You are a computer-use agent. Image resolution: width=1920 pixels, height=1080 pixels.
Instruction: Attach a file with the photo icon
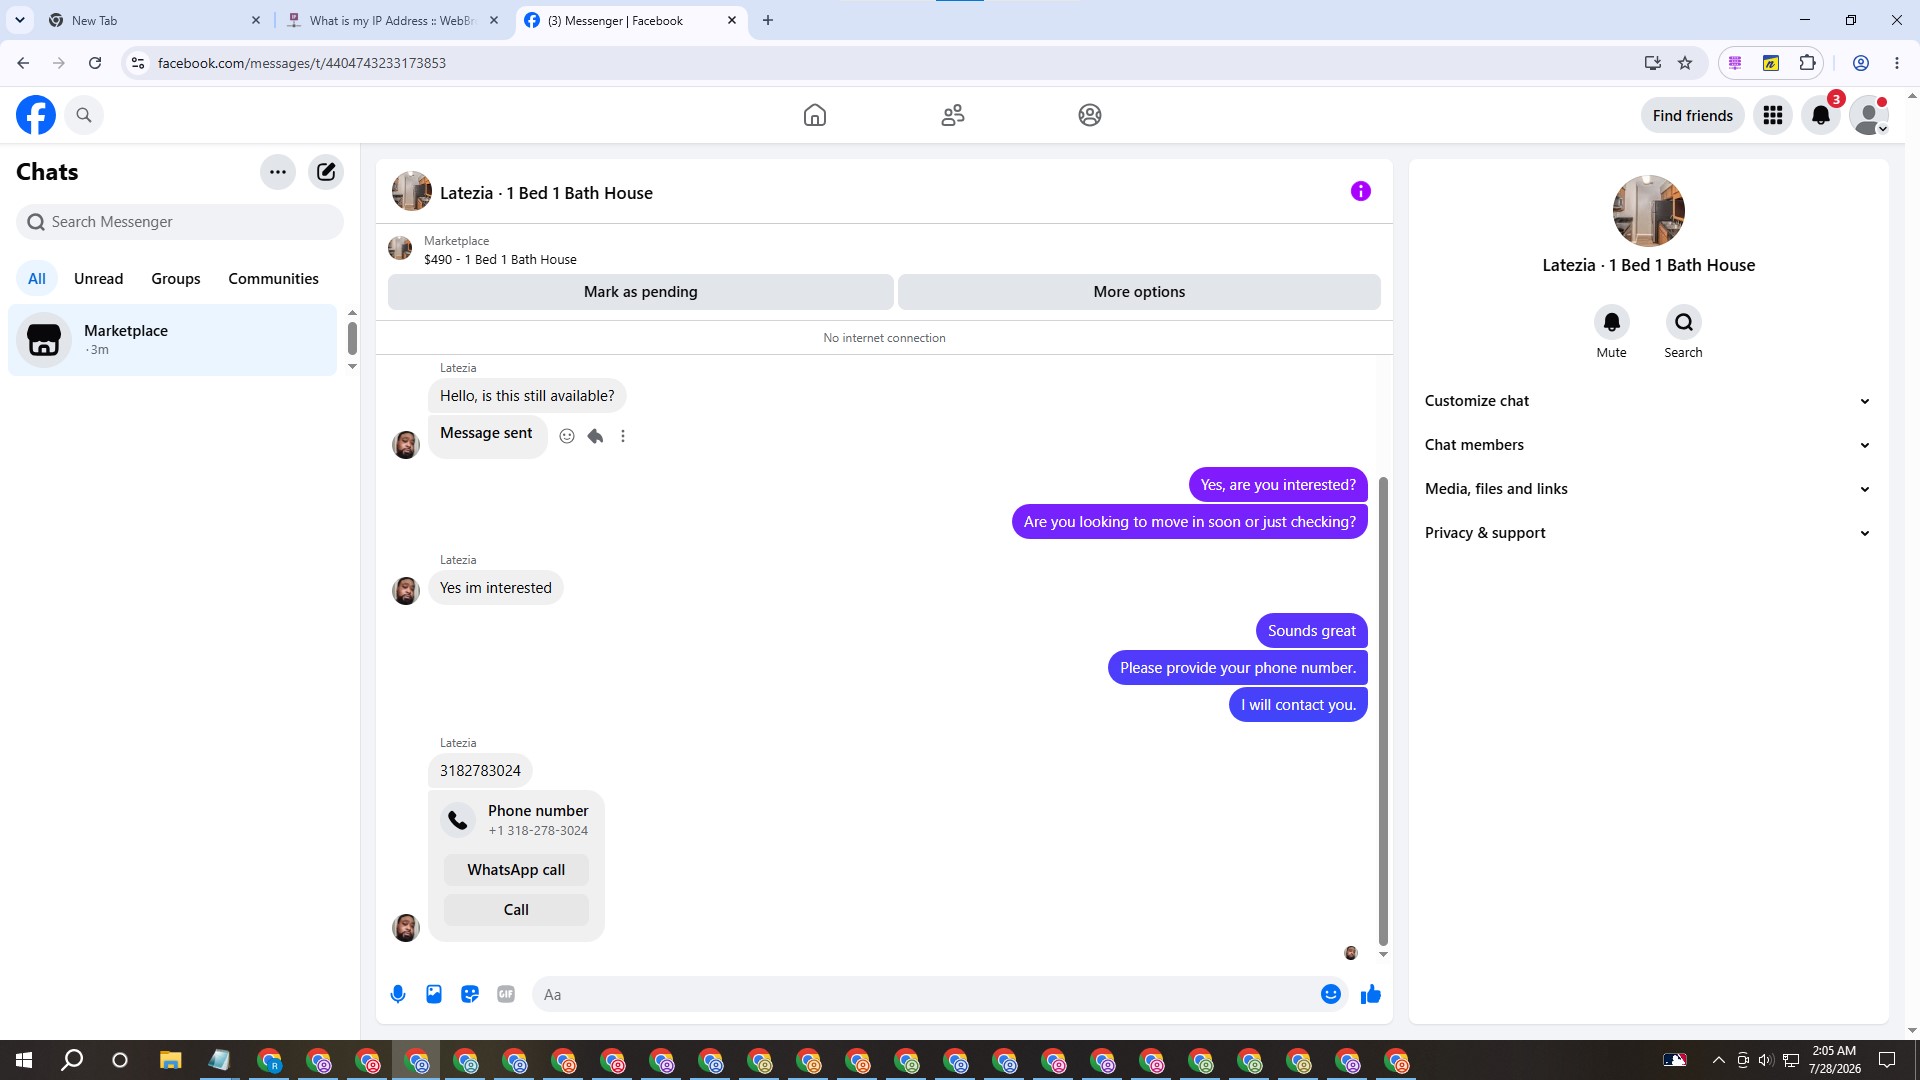point(434,994)
